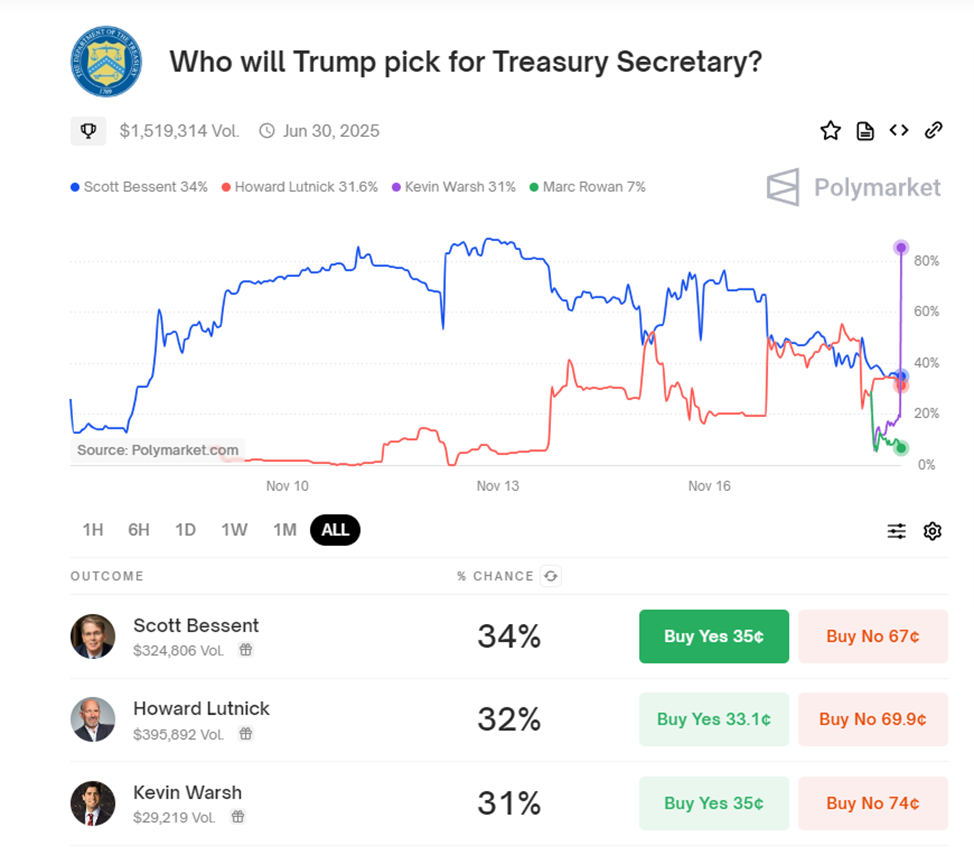Buy No 69.9¢ for Howard Lutnick
This screenshot has width=974, height=855.
(x=872, y=719)
